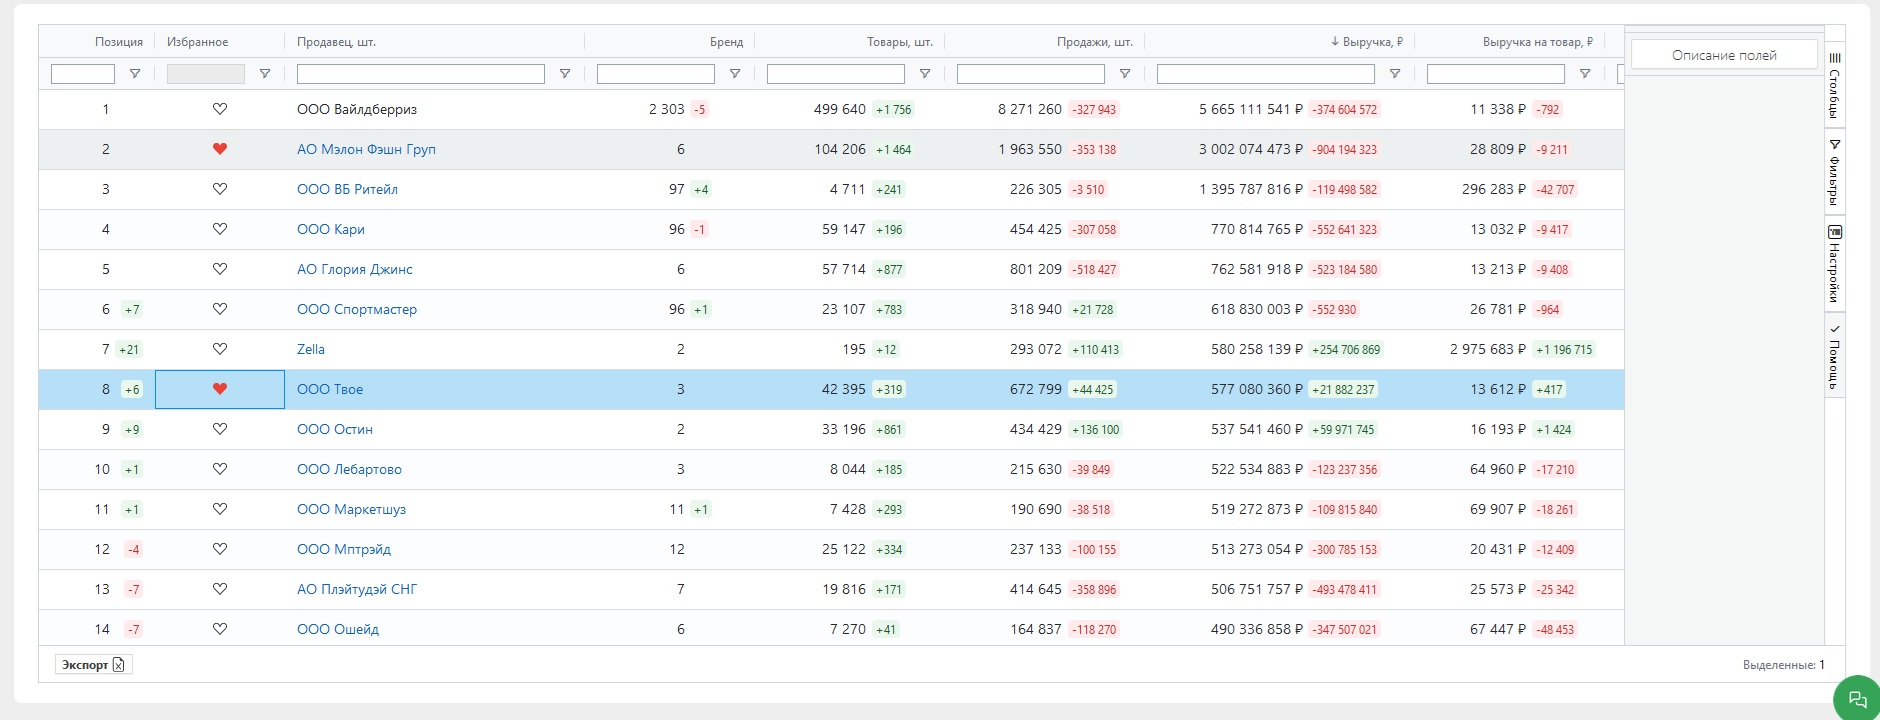Mark АО Плэйтудэй СНГ as favorite

pyautogui.click(x=220, y=589)
